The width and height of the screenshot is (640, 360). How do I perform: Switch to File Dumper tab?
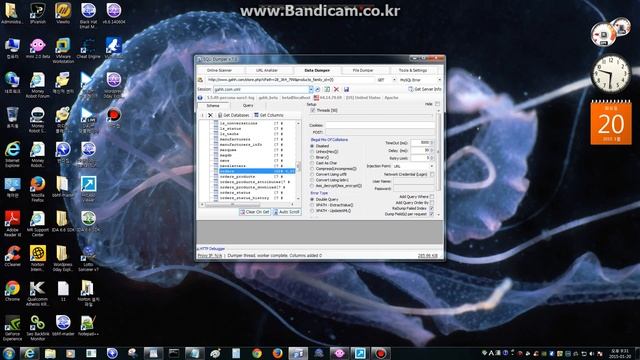[x=363, y=71]
